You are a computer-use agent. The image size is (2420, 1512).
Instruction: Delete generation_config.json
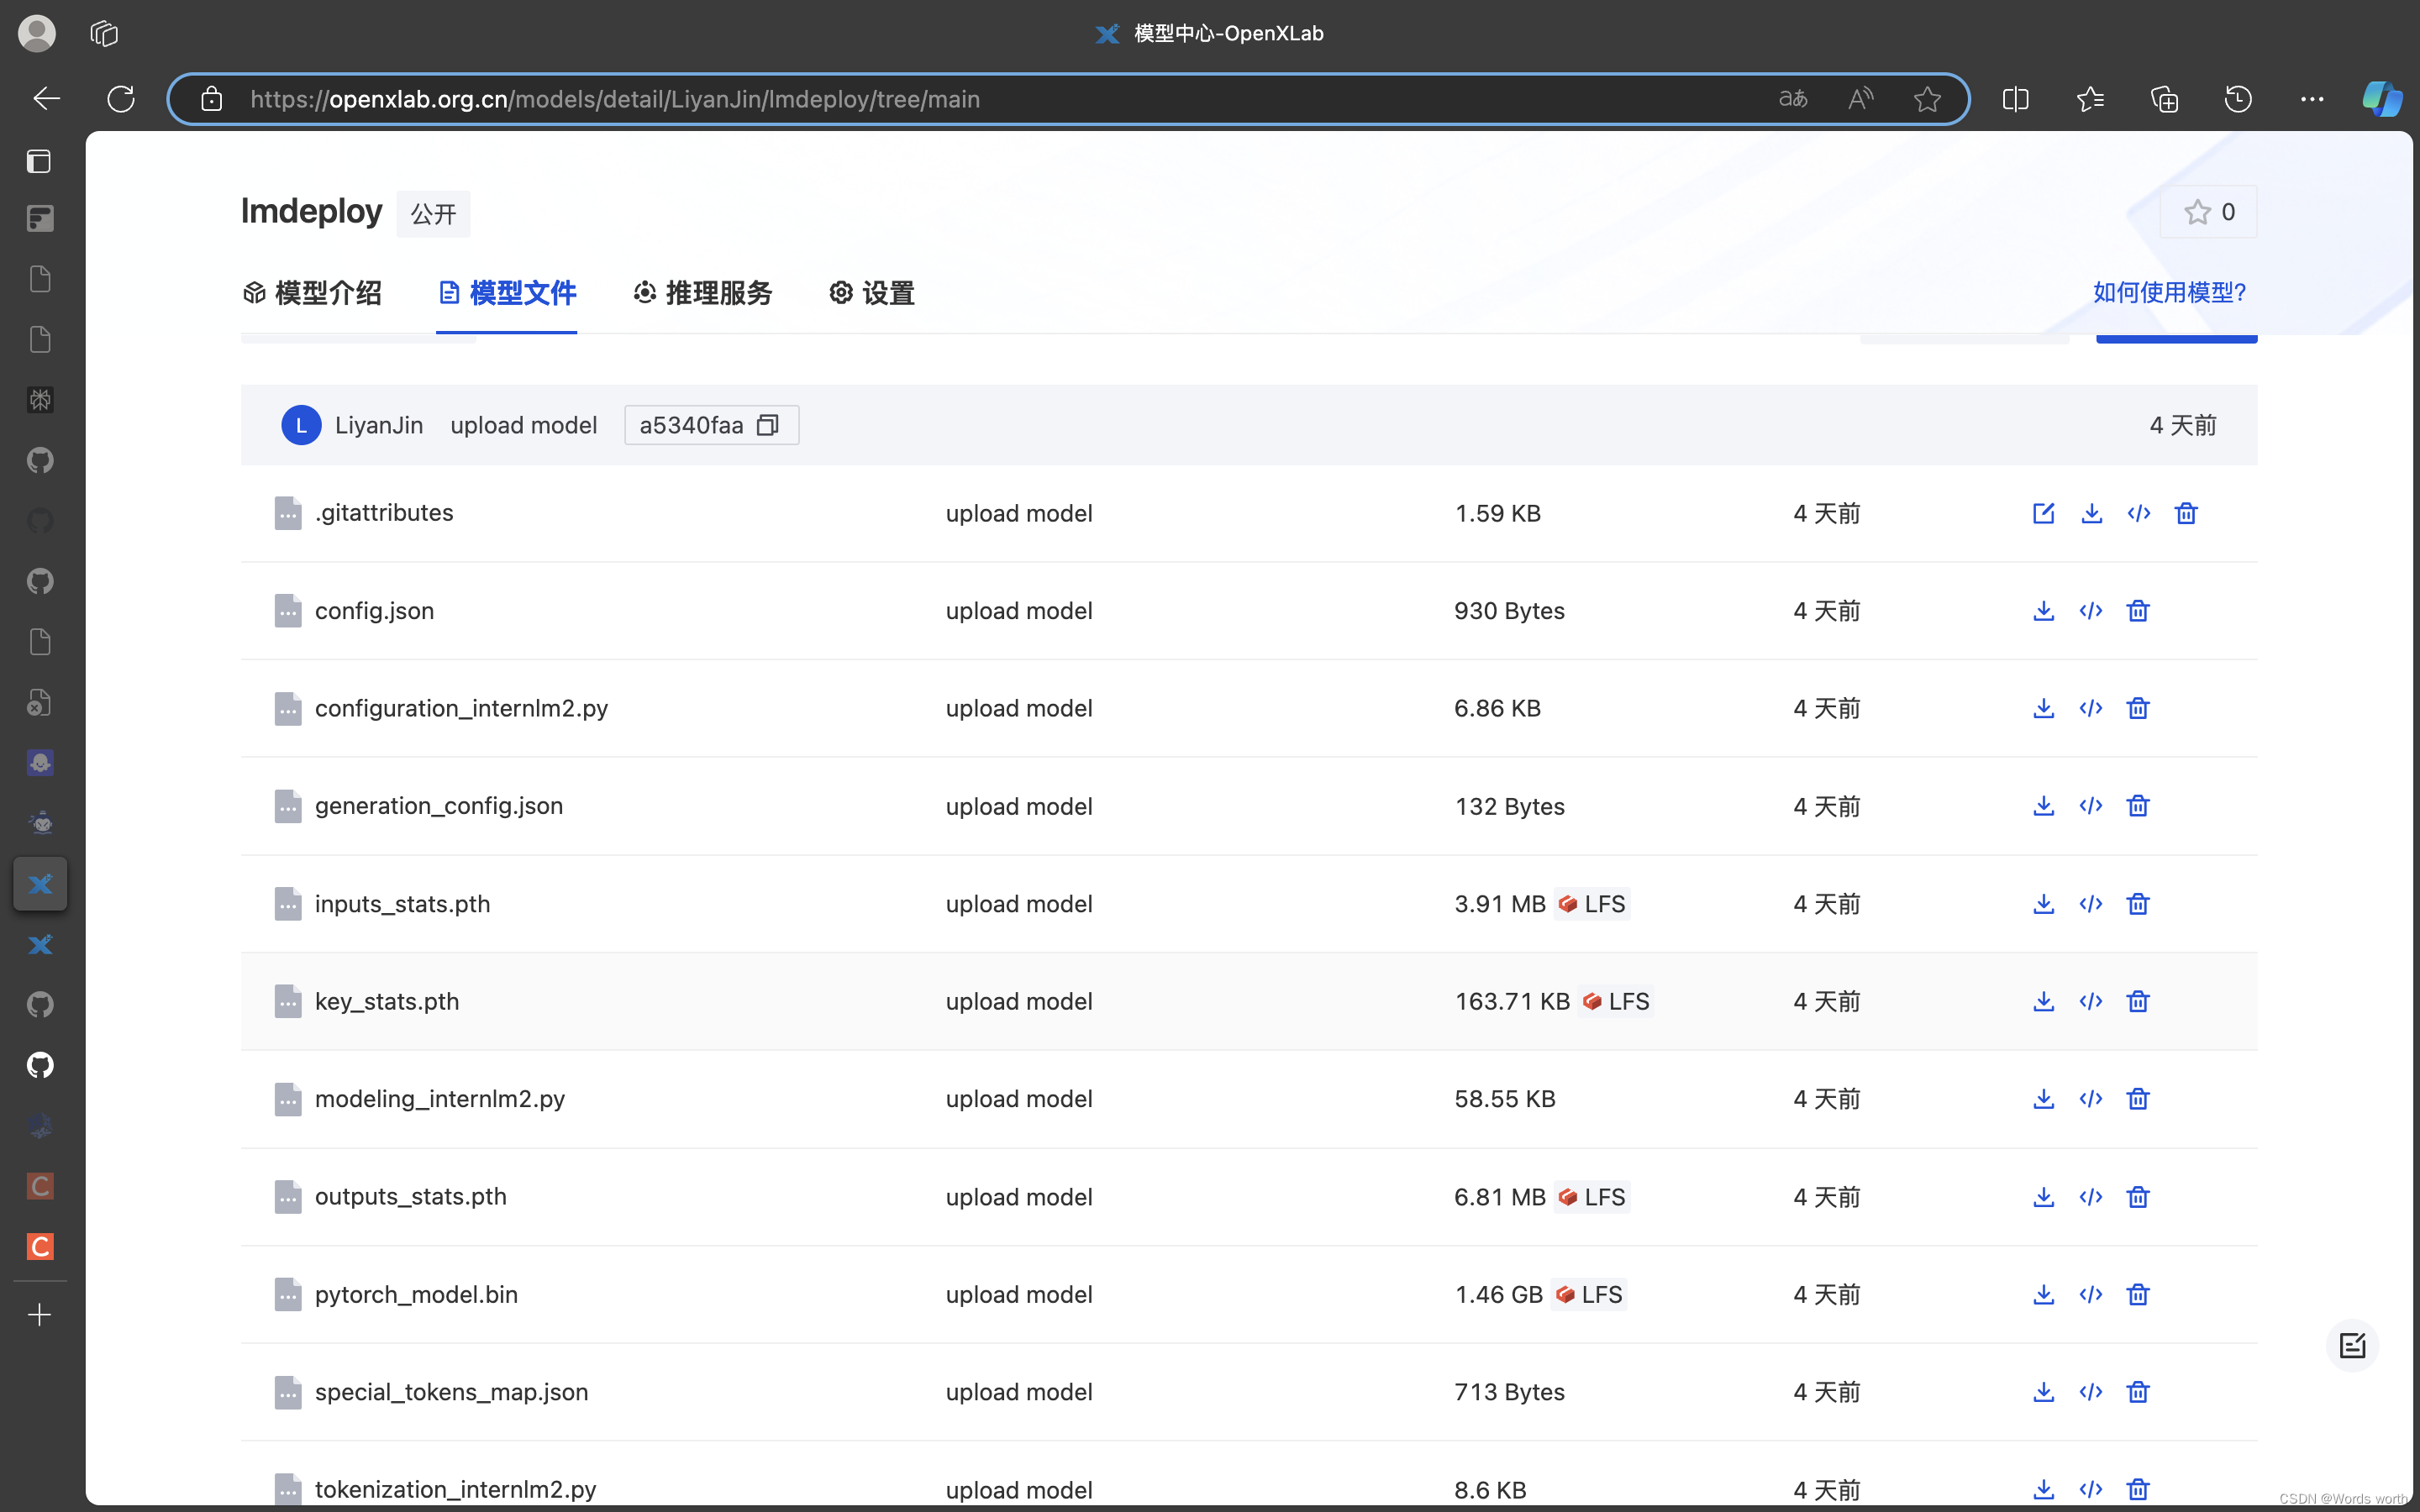2138,806
